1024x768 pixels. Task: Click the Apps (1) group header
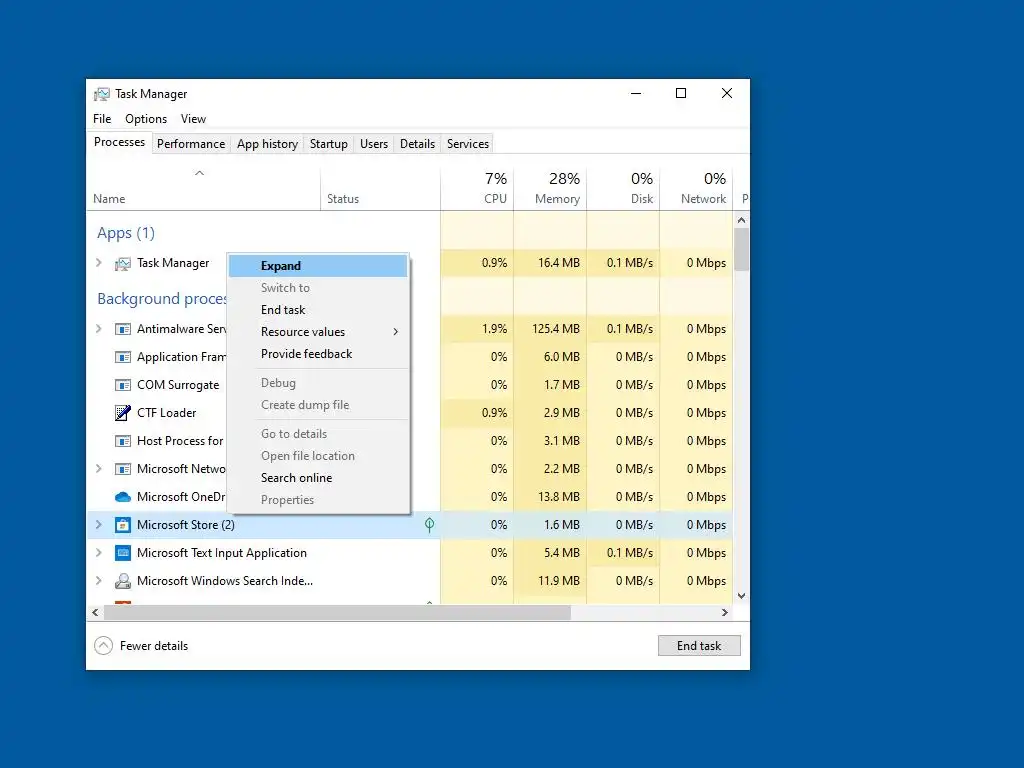[x=126, y=233]
